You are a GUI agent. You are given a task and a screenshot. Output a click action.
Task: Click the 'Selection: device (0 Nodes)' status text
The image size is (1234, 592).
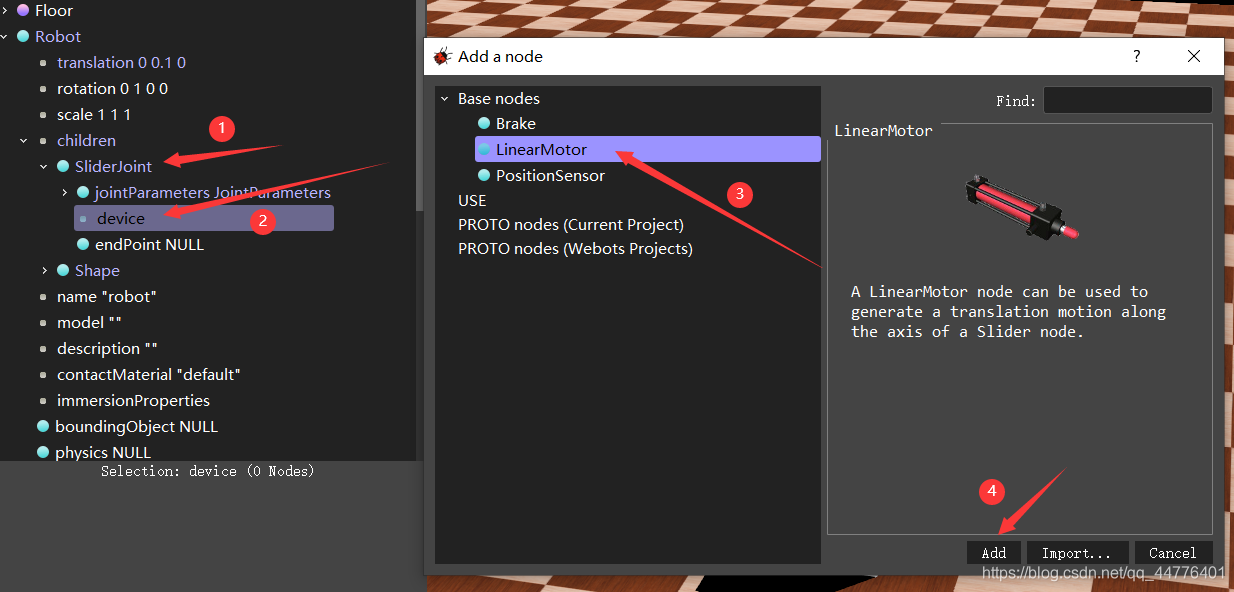207,471
